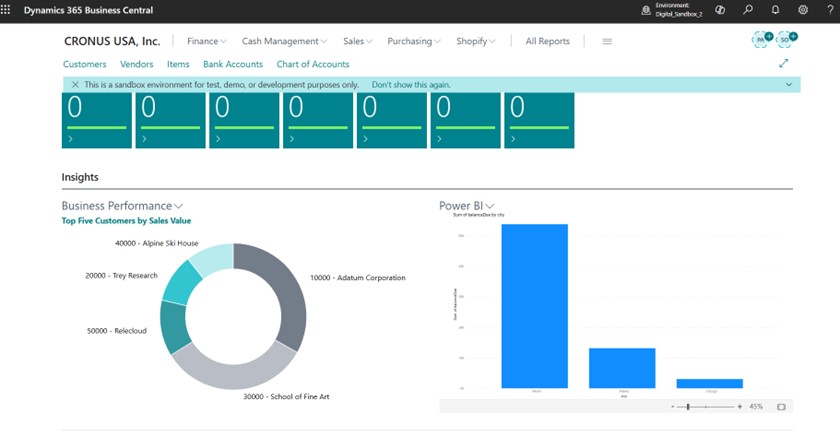Open the All Reports menu item

click(x=548, y=41)
